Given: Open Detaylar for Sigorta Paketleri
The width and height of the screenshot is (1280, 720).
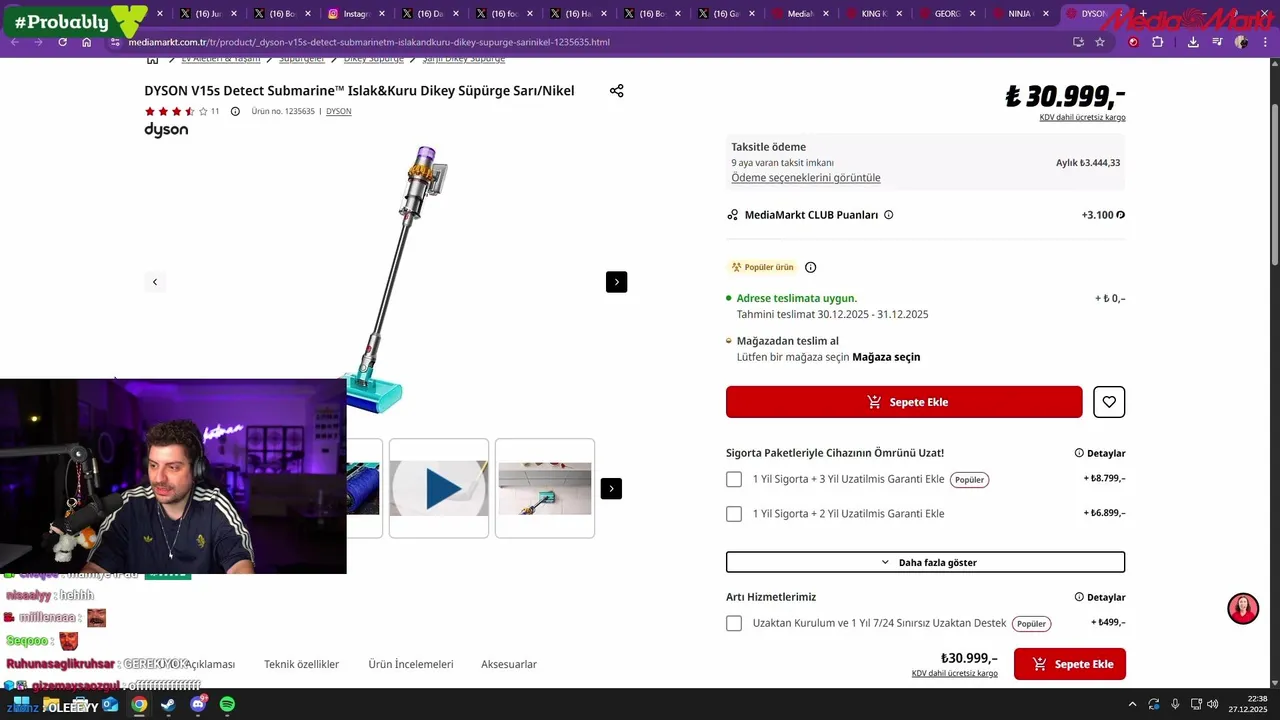Looking at the screenshot, I should point(1099,453).
